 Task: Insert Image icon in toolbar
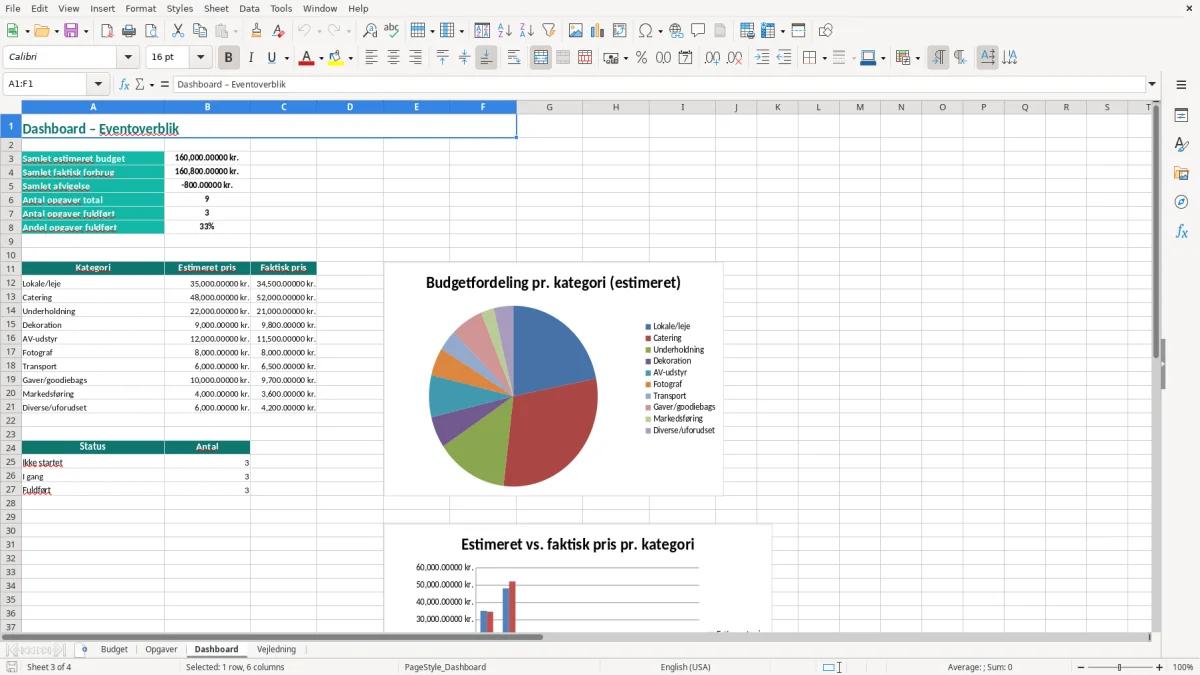[x=576, y=31]
